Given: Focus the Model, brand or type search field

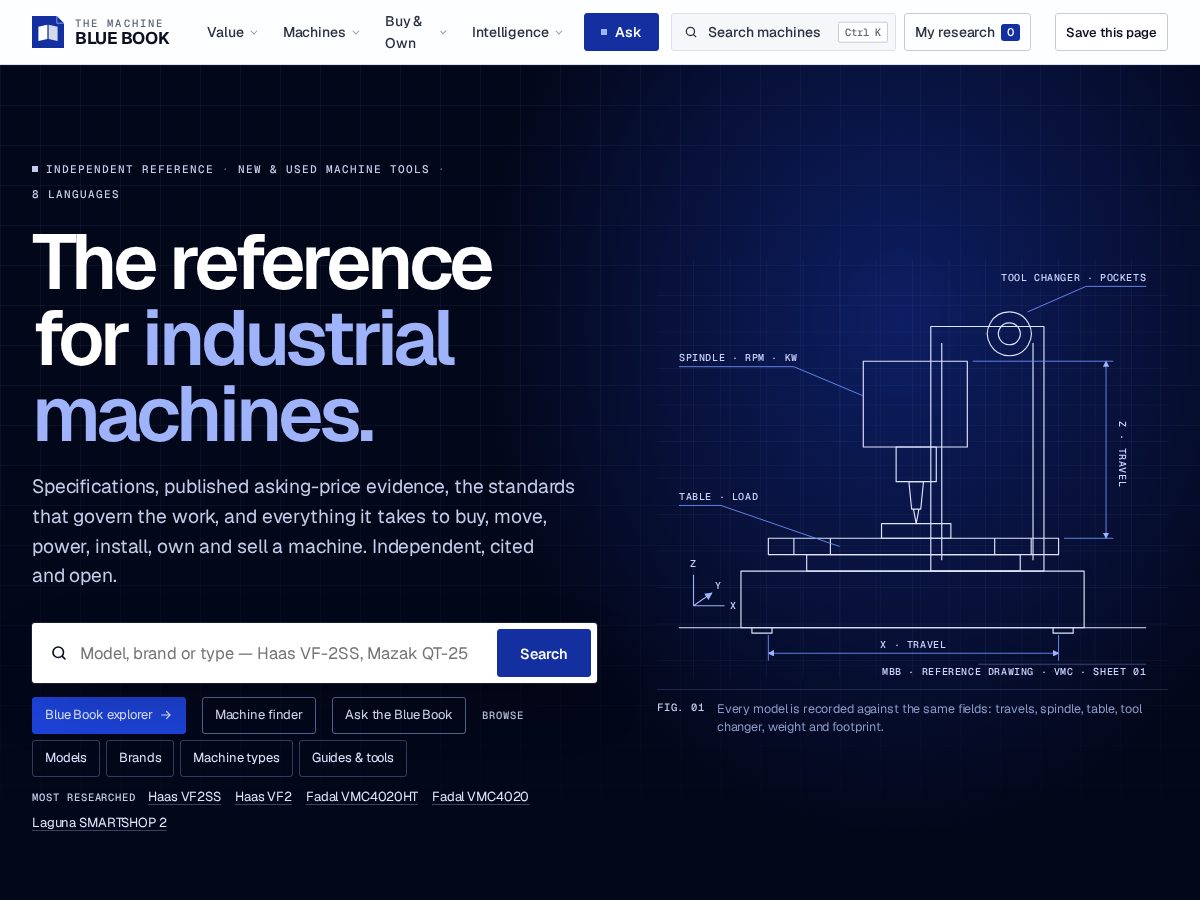Looking at the screenshot, I should click(274, 653).
